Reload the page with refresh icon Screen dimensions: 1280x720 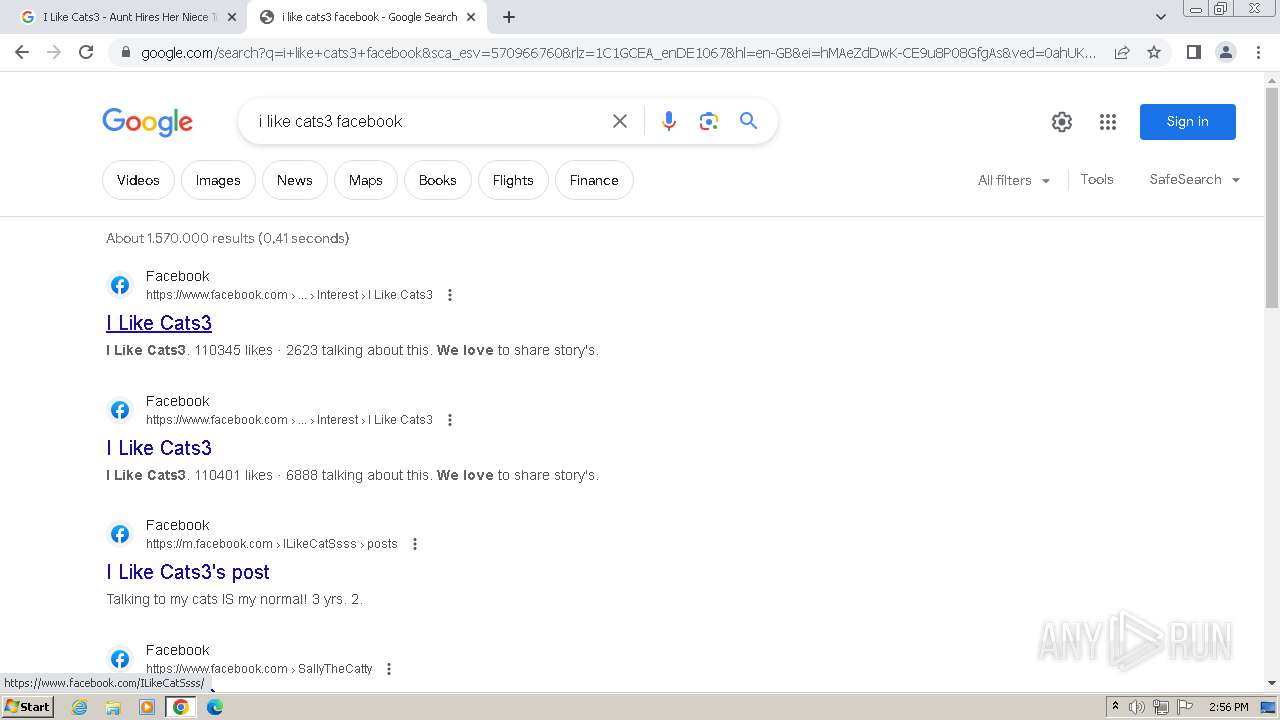86,52
